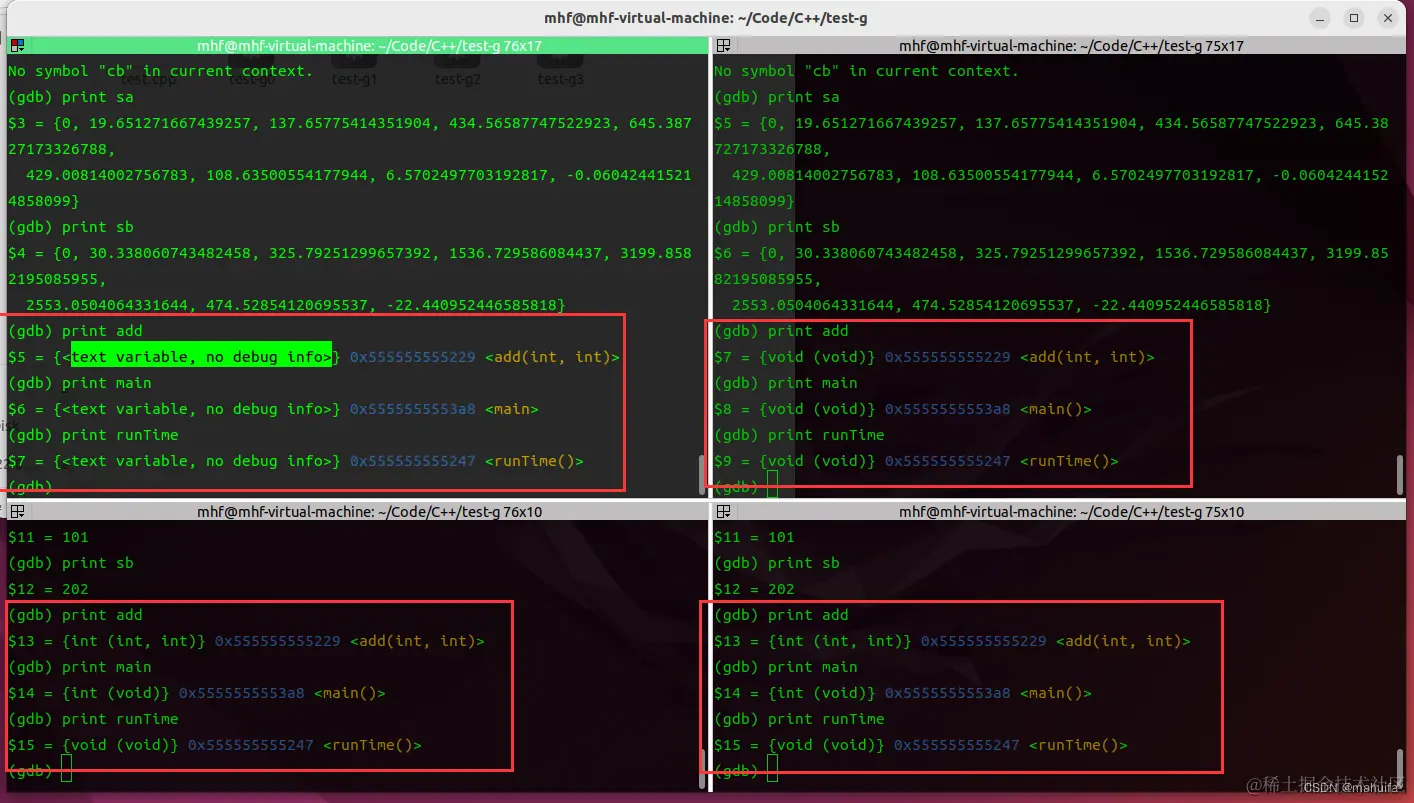1414x803 pixels.
Task: Grab the scrollbar thumb in the 76x10 pane
Action: click(700, 768)
